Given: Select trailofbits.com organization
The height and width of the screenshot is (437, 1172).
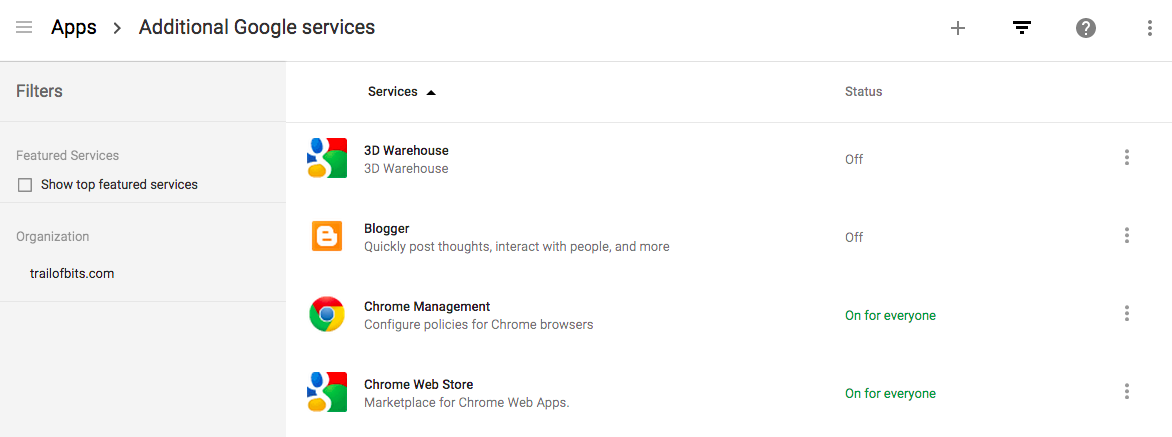Looking at the screenshot, I should [x=72, y=273].
